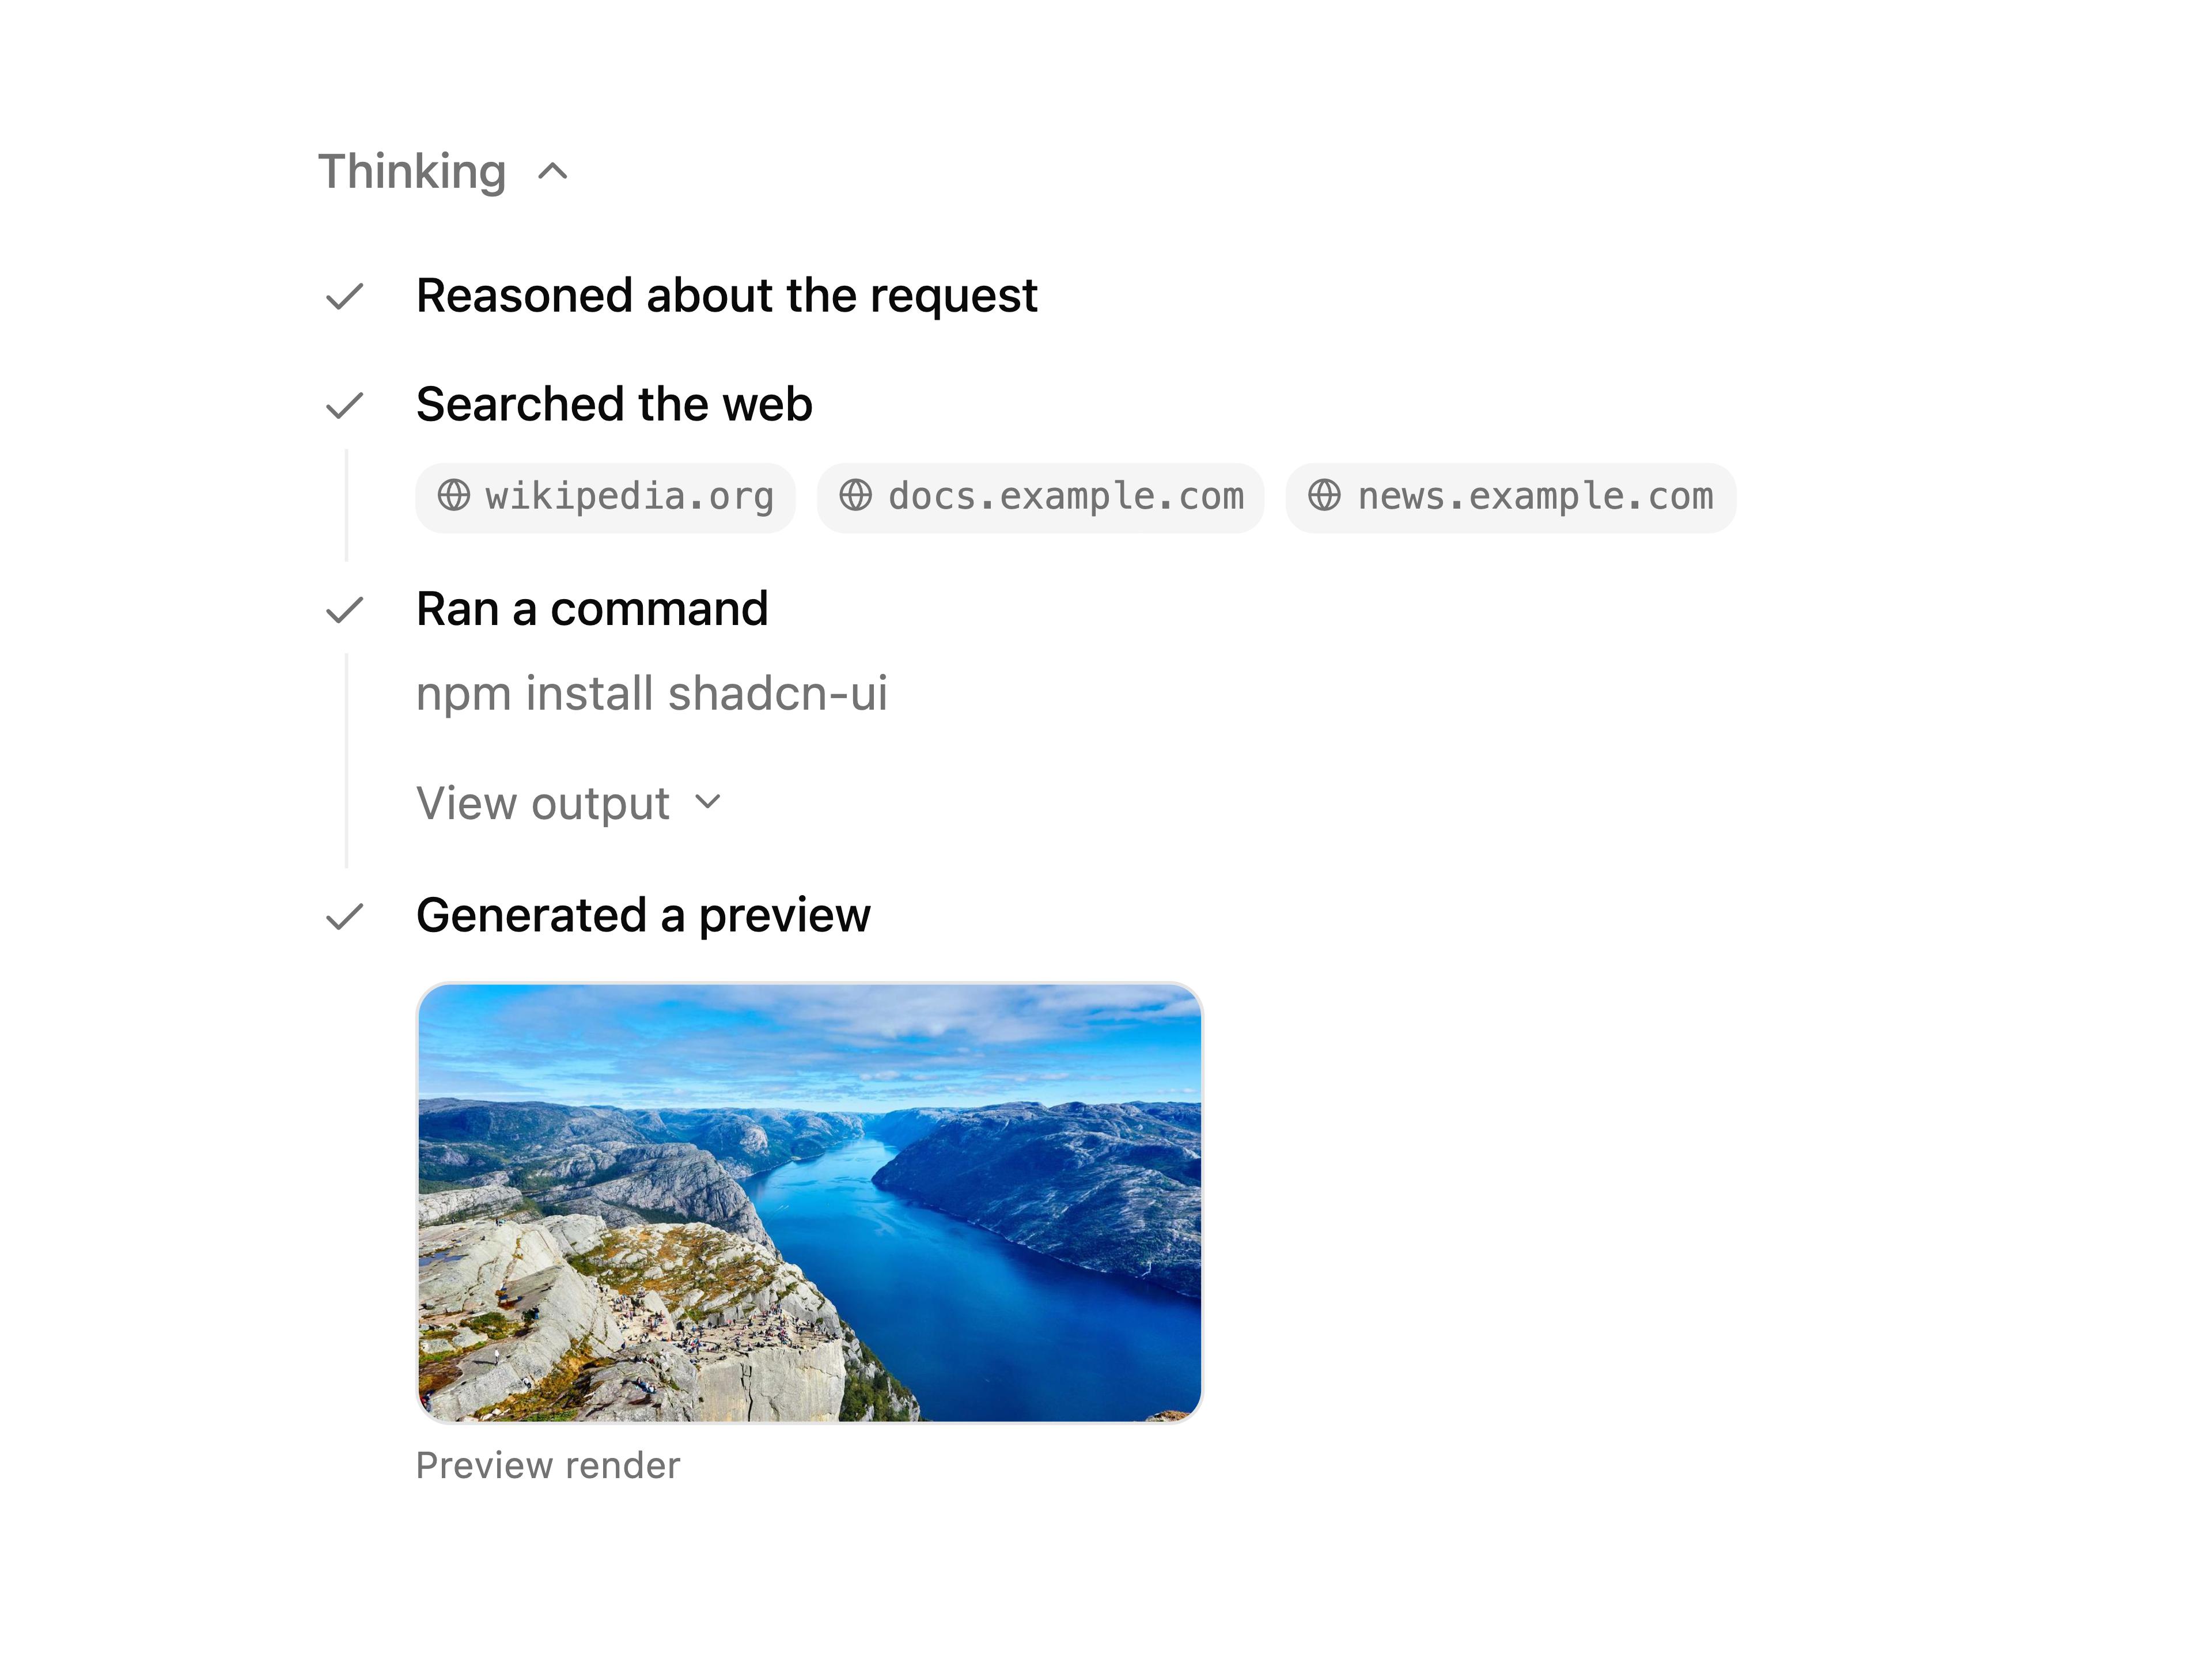Click checkmark beside Ran a command

click(345, 609)
